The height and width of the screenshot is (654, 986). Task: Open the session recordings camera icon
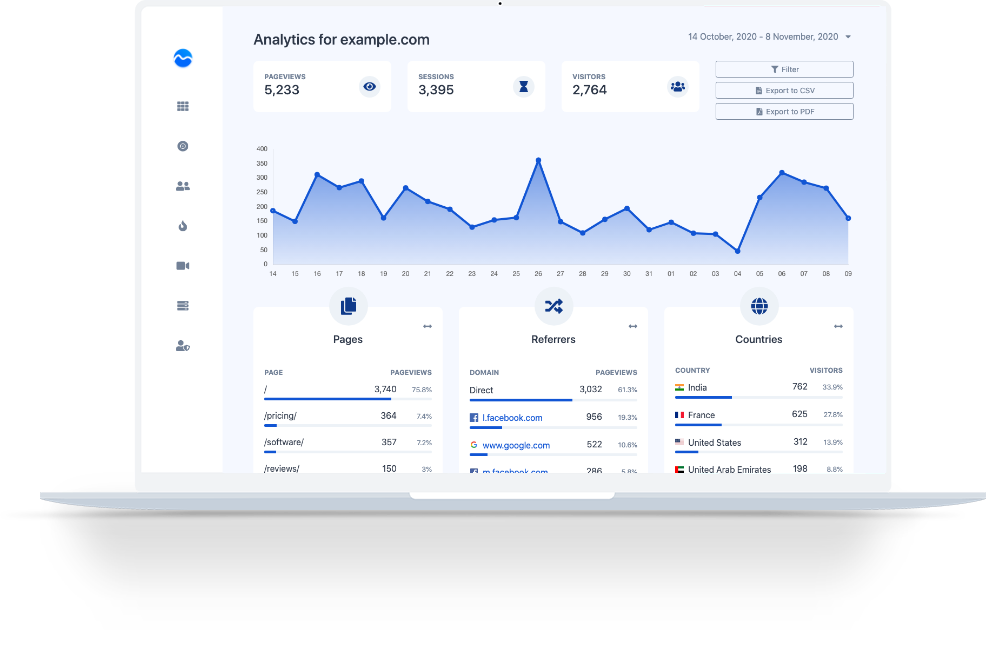183,265
